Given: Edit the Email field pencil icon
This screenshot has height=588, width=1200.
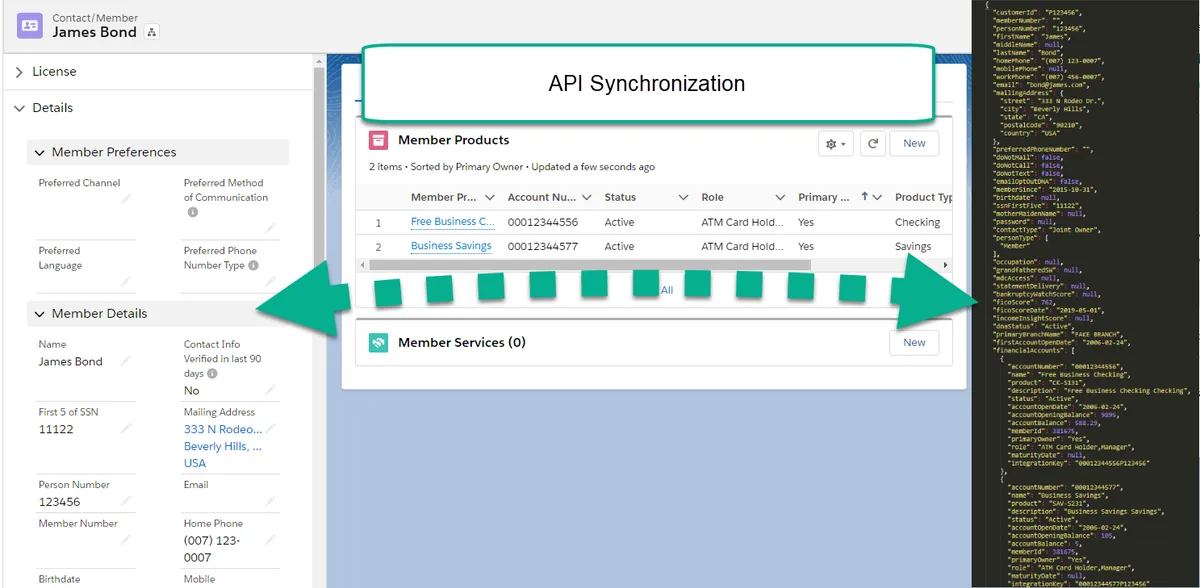Looking at the screenshot, I should [270, 502].
